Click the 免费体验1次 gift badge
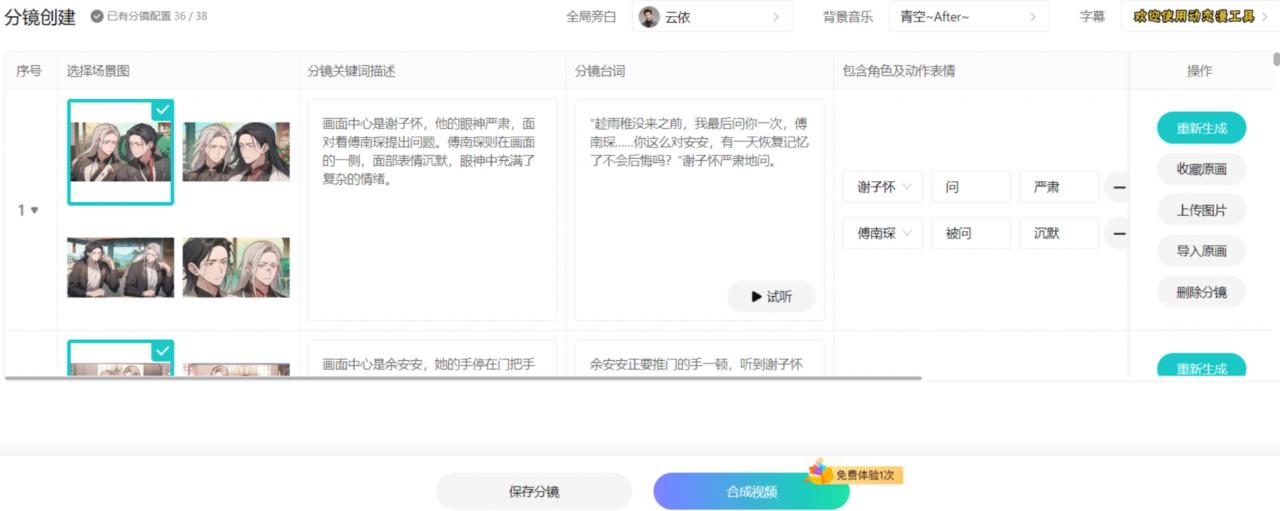The height and width of the screenshot is (511, 1280). coord(856,474)
